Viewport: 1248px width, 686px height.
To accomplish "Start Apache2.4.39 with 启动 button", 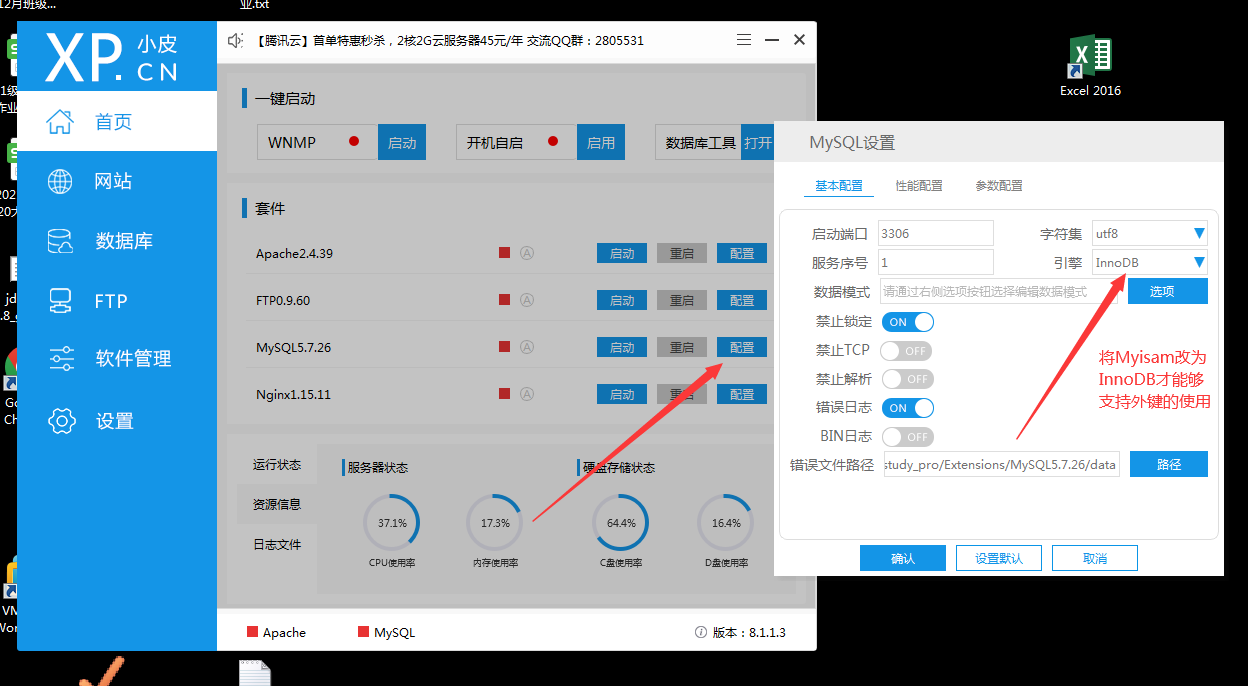I will pyautogui.click(x=622, y=253).
